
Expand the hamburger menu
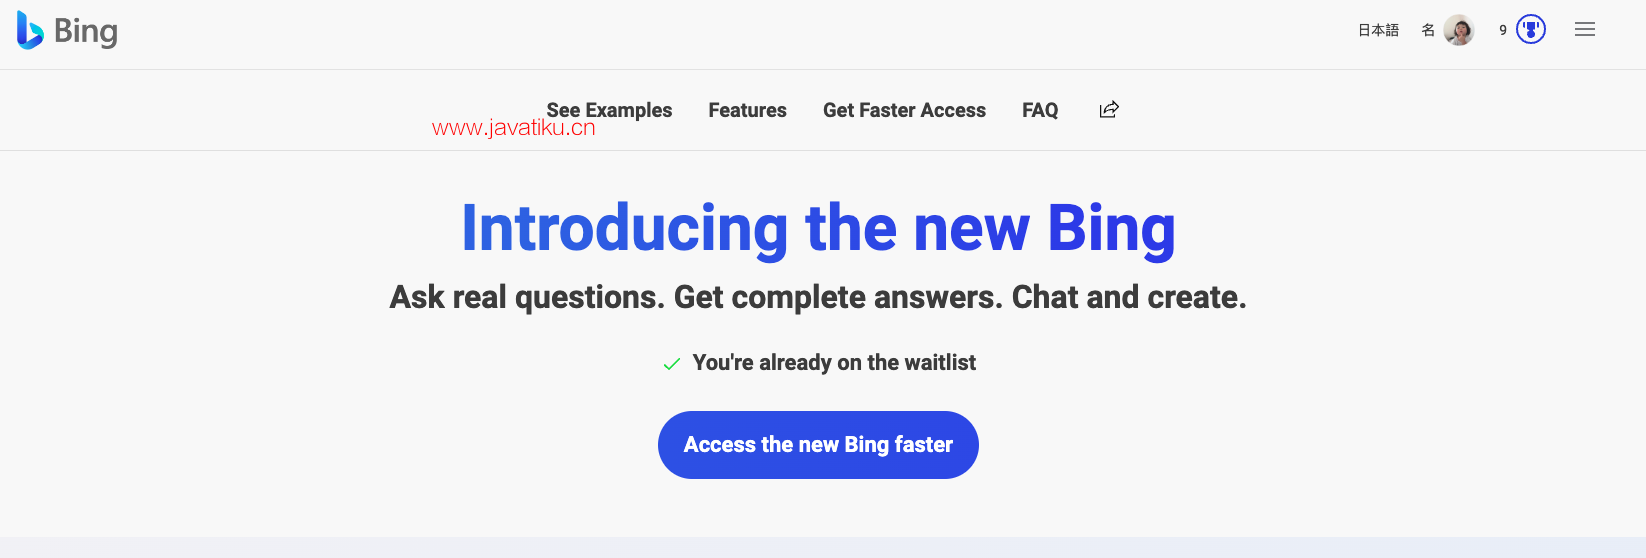(x=1585, y=30)
